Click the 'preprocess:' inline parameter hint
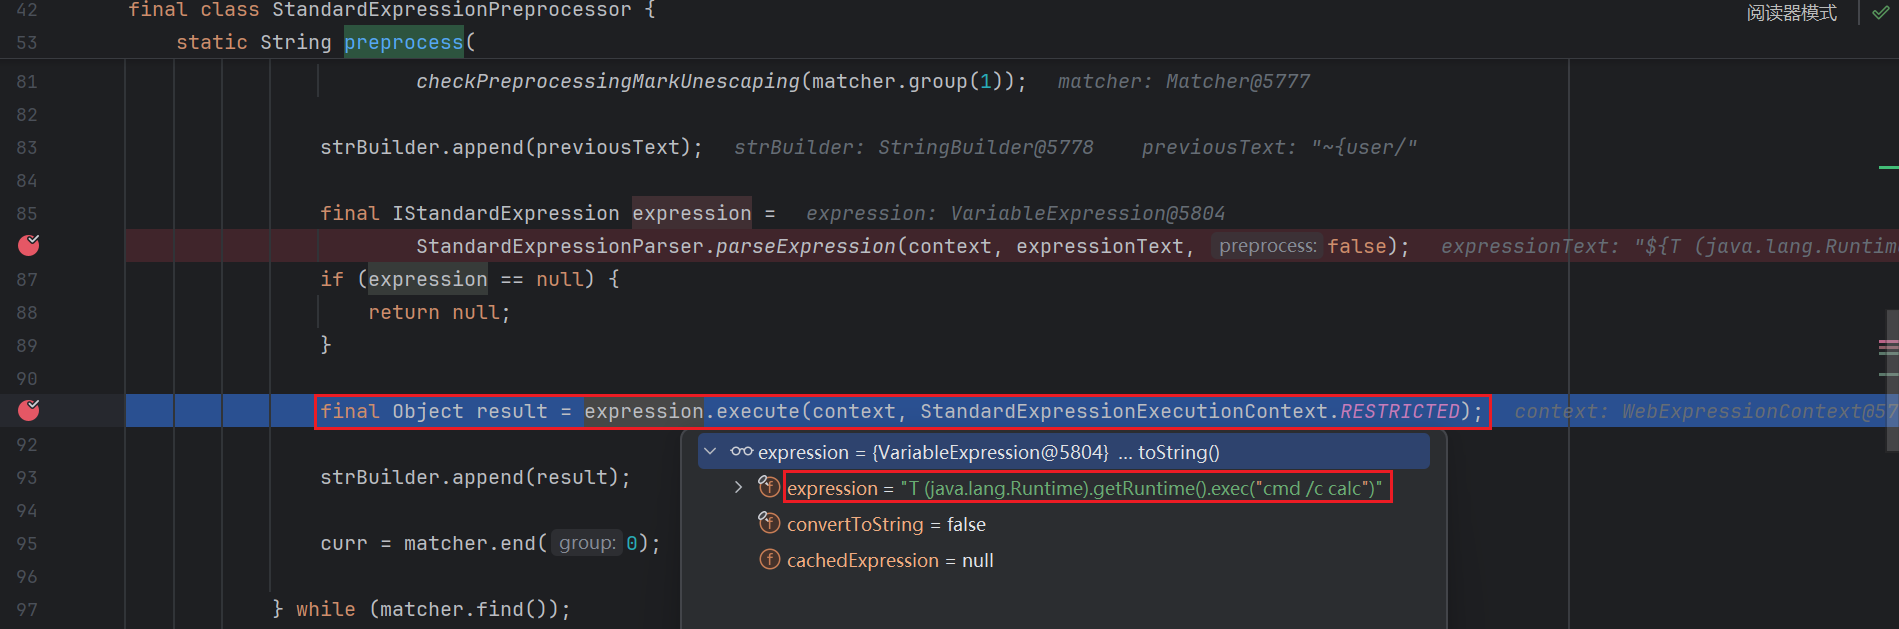Screen dimensions: 1899x629 tap(1267, 246)
